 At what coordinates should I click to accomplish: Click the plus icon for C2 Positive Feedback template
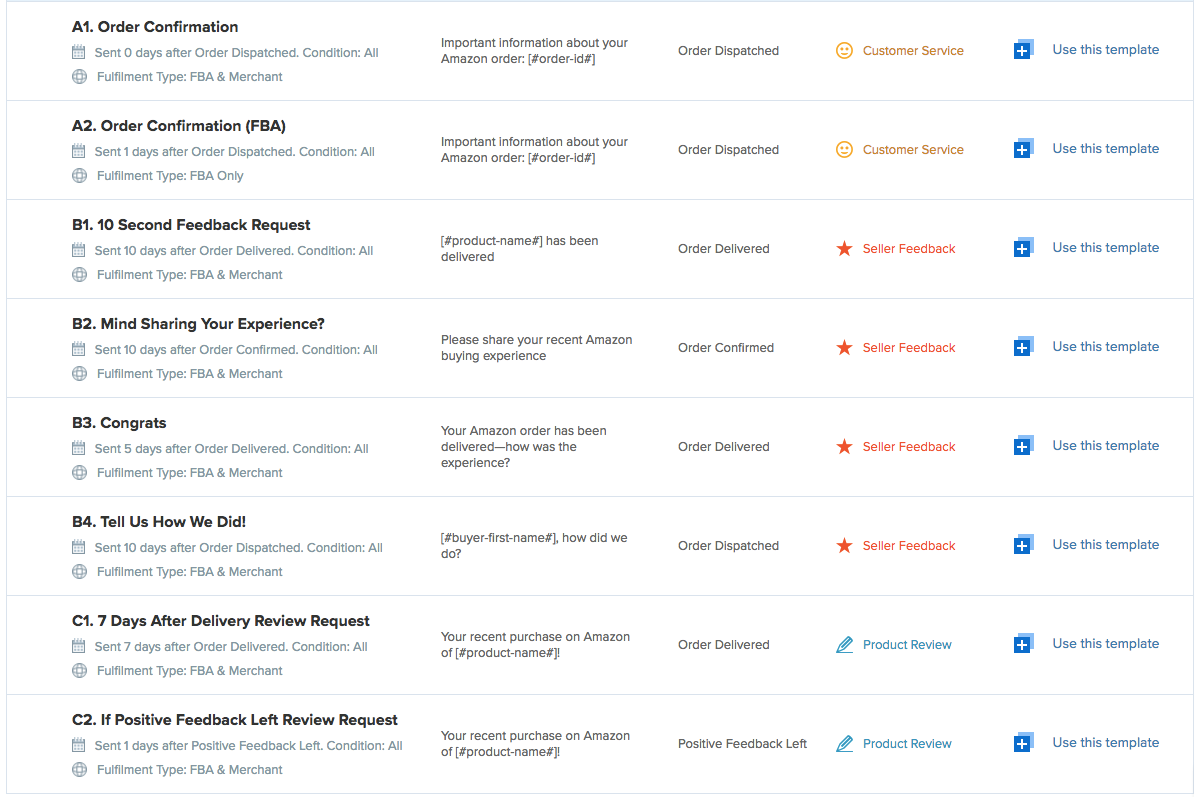tap(1023, 743)
